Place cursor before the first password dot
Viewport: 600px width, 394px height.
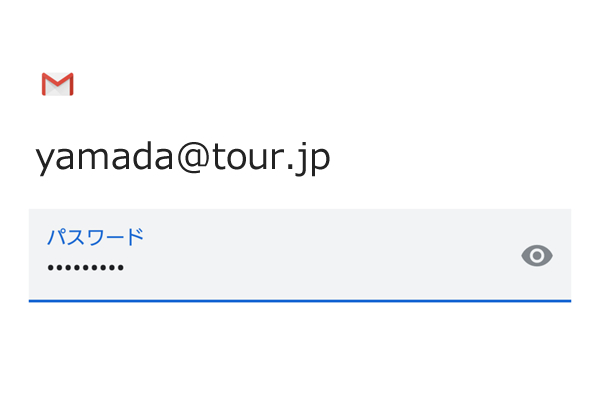click(x=47, y=267)
